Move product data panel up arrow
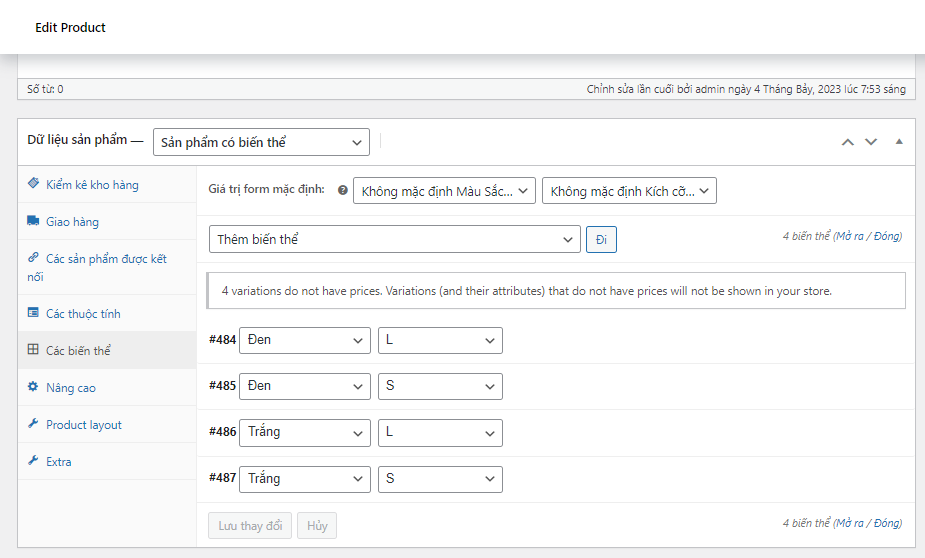 [x=848, y=142]
